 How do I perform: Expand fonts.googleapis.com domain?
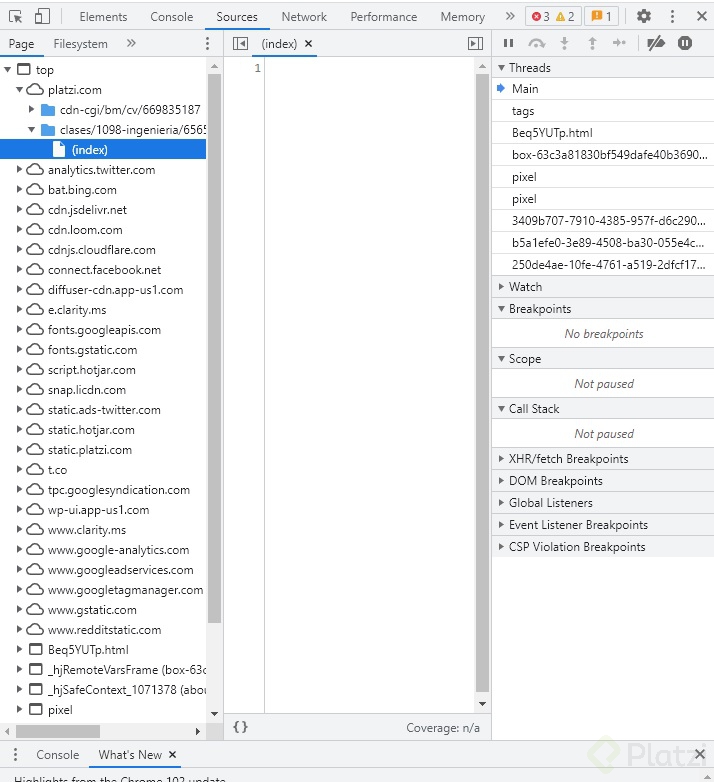click(19, 329)
